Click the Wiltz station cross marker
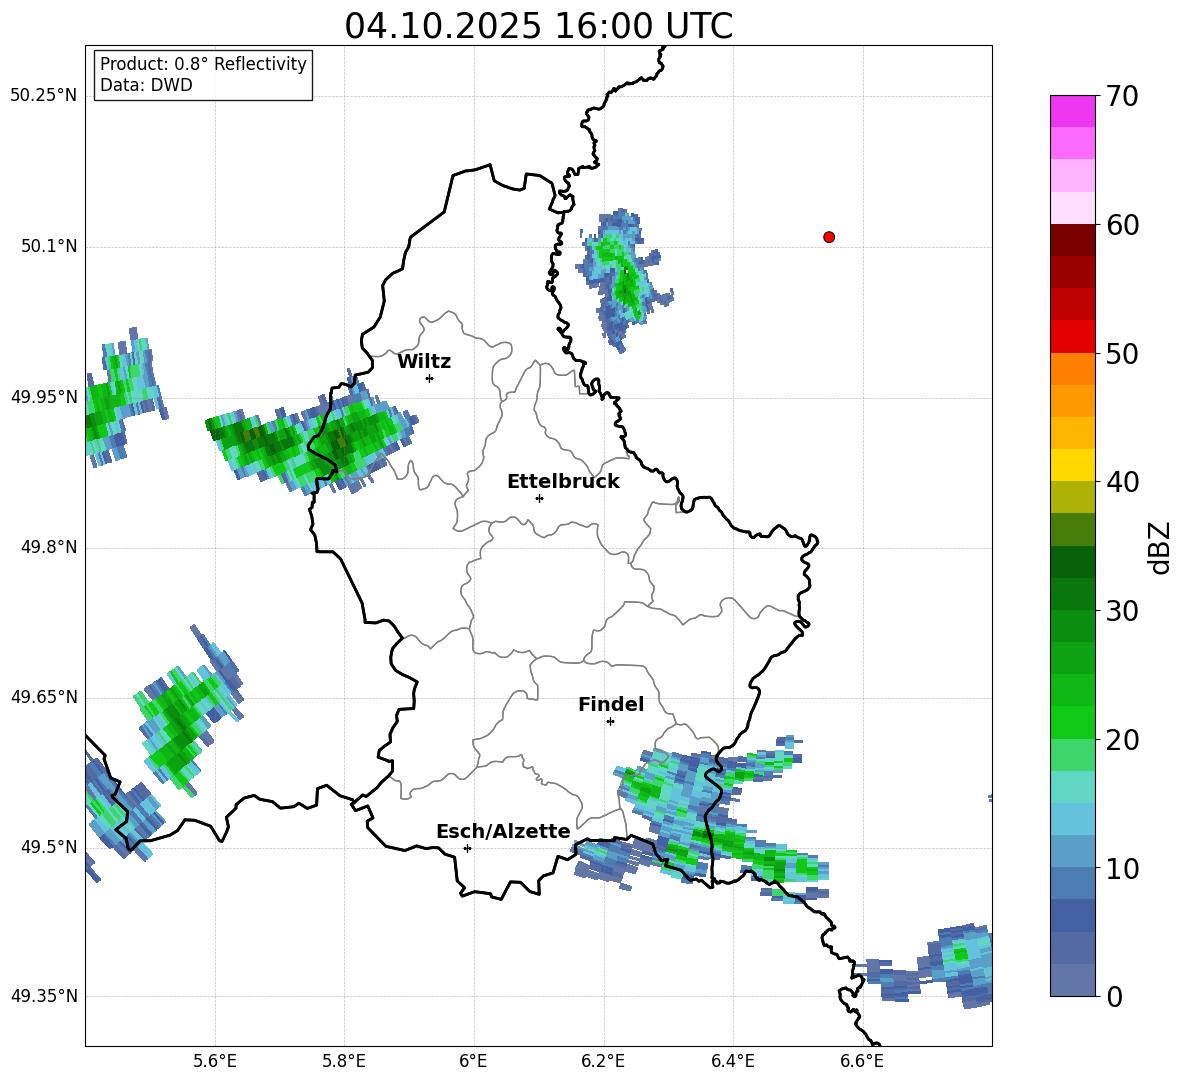Image resolution: width=1184 pixels, height=1081 pixels. click(430, 378)
